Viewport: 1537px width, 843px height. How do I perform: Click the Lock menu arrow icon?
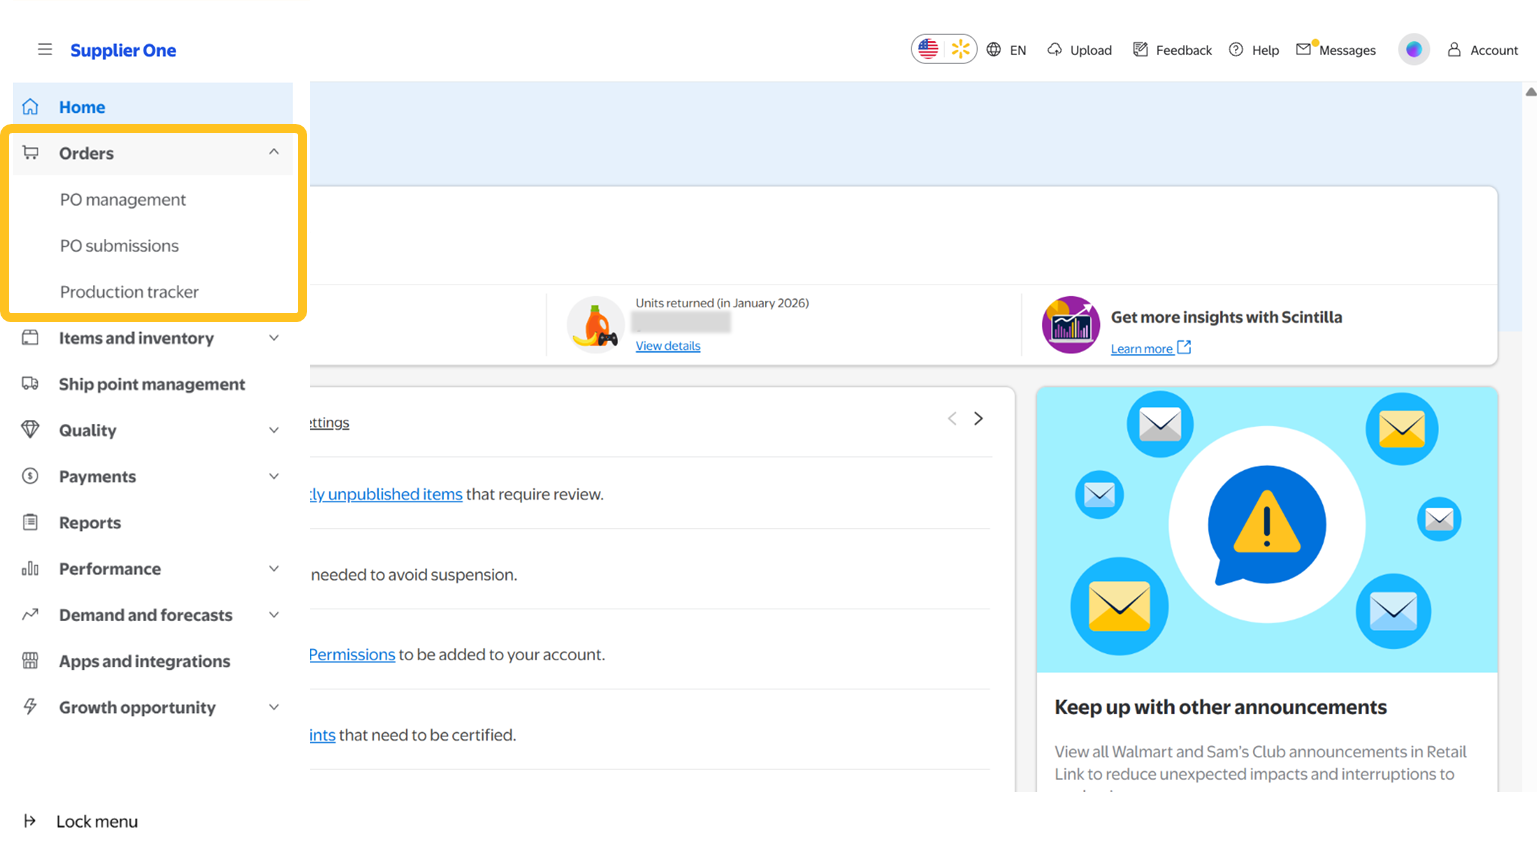(x=30, y=821)
